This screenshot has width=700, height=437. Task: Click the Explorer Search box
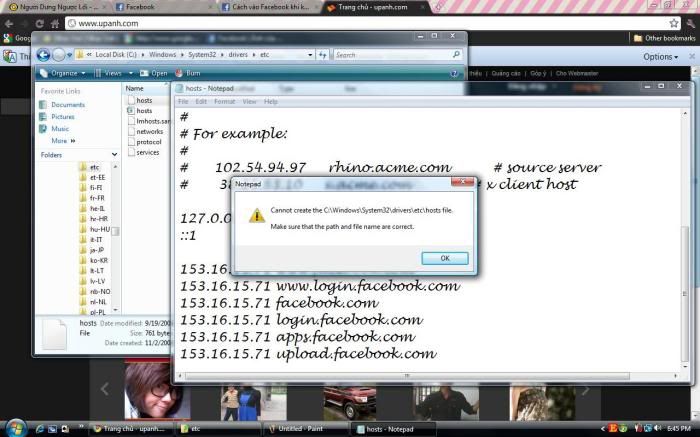point(393,55)
